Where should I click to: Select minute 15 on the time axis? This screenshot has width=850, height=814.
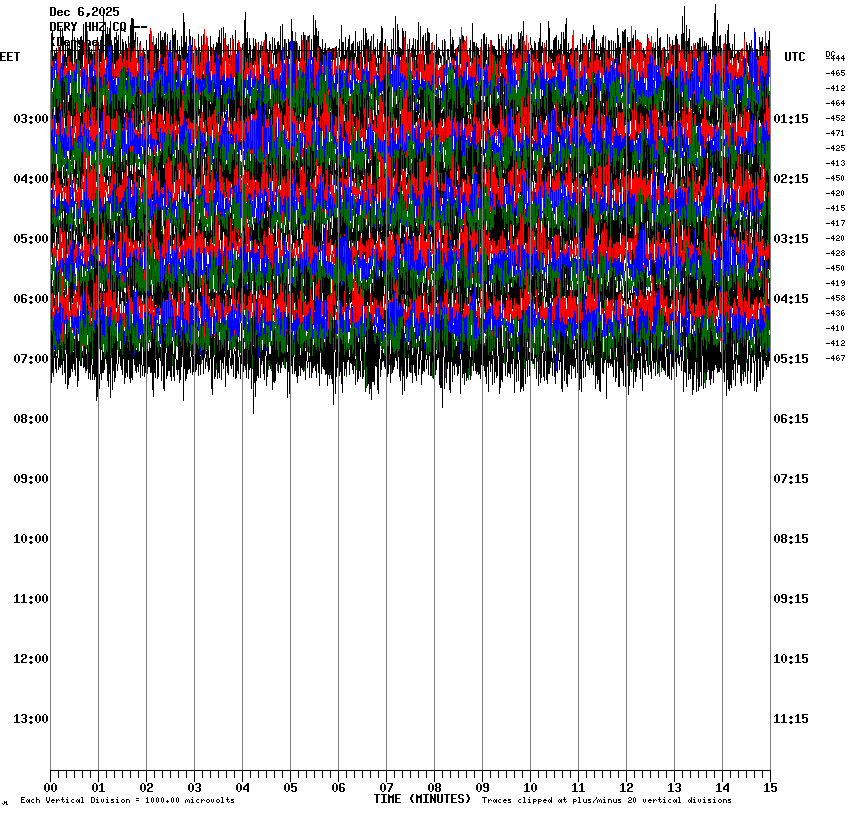(x=770, y=787)
